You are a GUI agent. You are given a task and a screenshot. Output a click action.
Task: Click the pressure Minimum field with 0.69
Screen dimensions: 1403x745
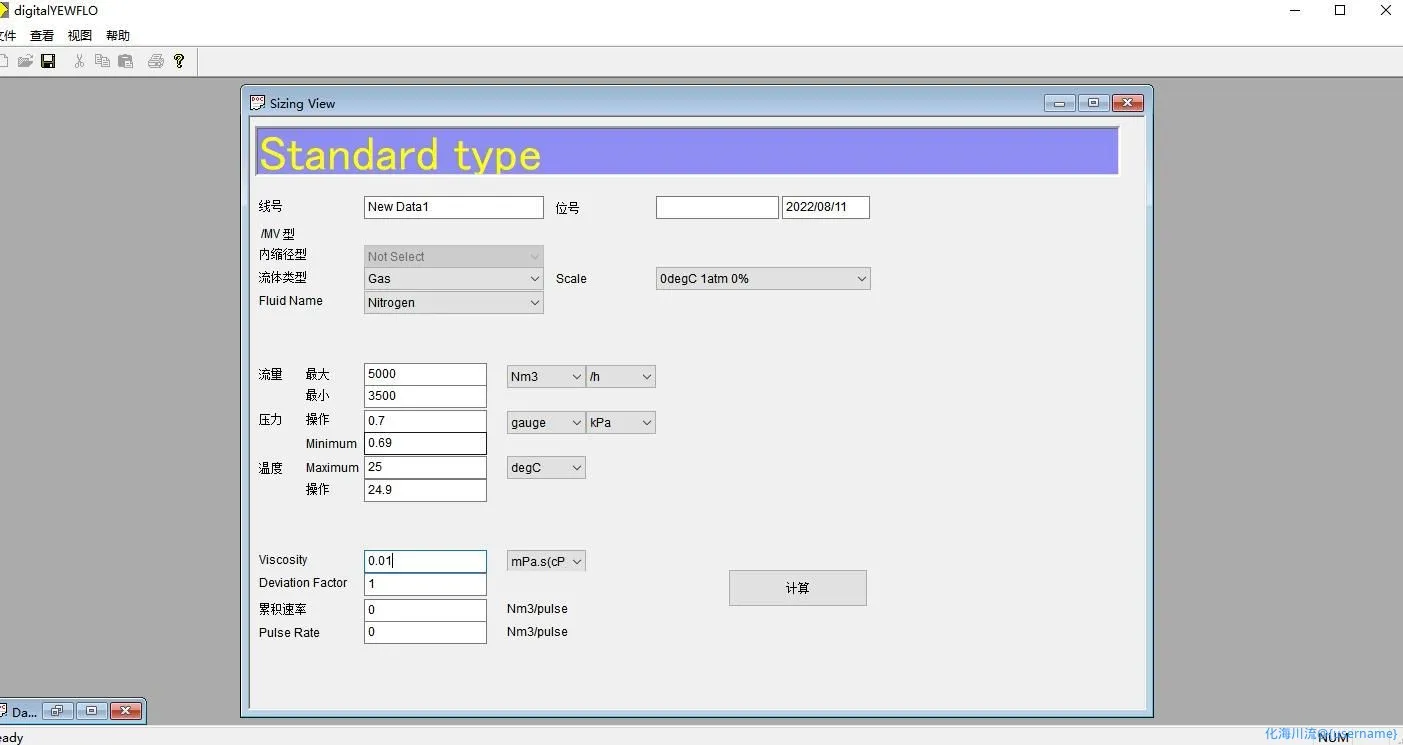425,443
